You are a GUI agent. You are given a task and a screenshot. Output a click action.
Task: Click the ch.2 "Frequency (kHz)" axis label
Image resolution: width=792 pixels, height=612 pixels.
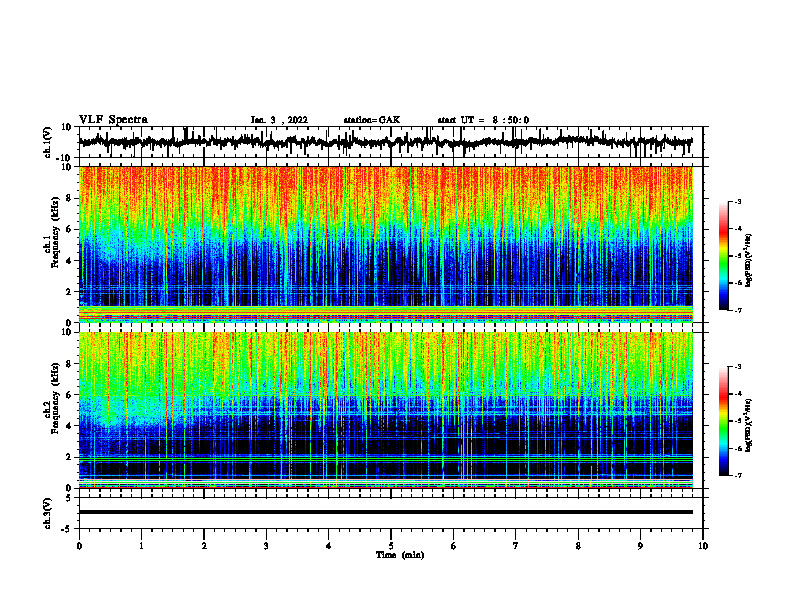pyautogui.click(x=55, y=398)
